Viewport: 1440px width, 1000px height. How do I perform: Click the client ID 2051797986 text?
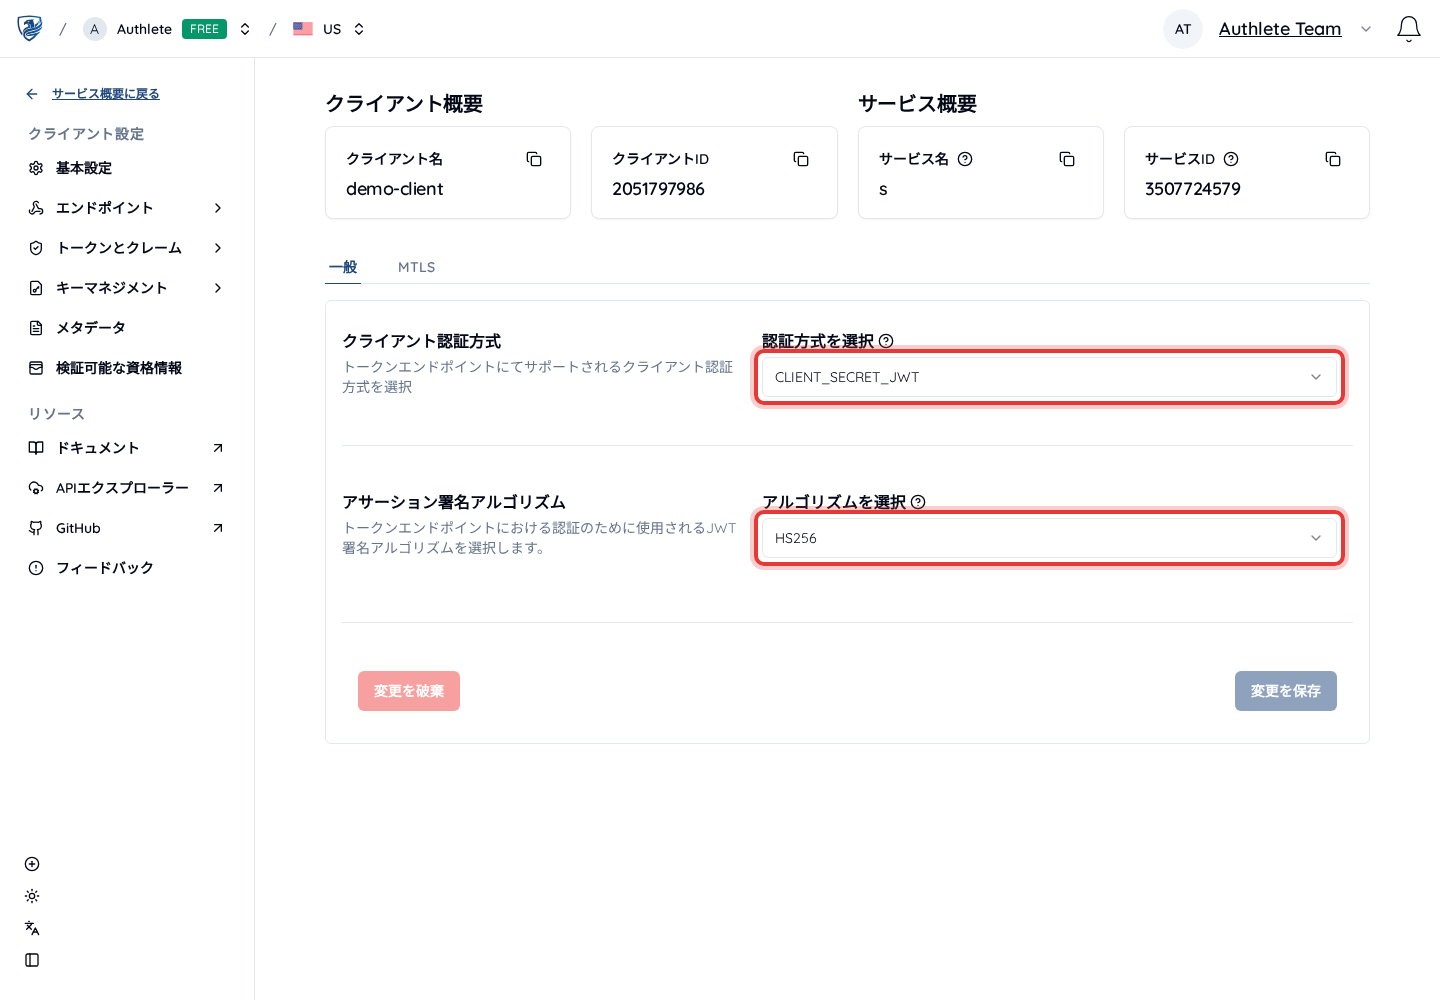(658, 189)
